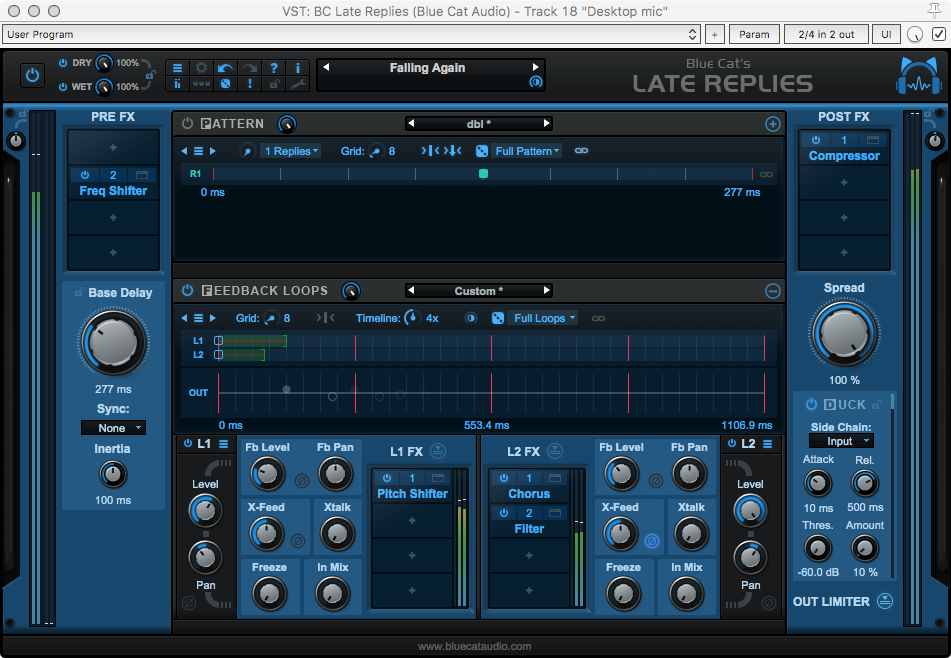Viewport: 951px width, 658px height.
Task: Toggle Compressor effect power
Action: 816,140
